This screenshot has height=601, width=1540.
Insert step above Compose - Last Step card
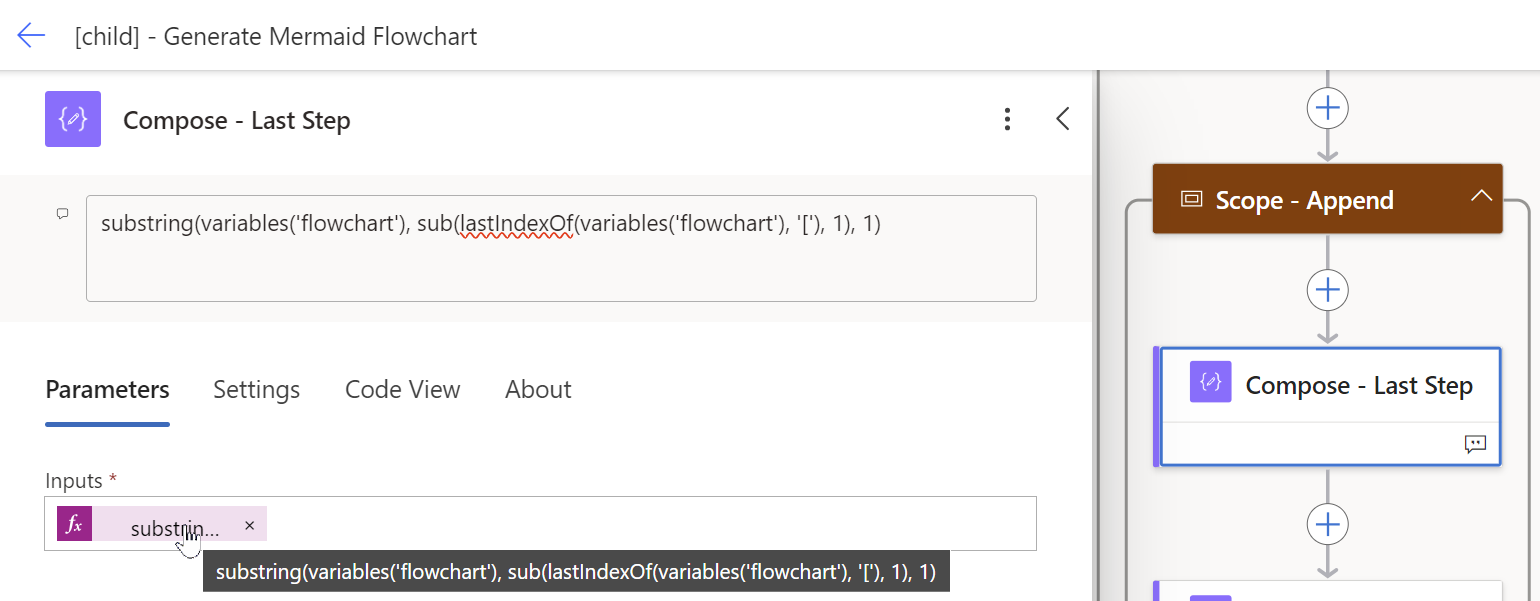coord(1327,290)
